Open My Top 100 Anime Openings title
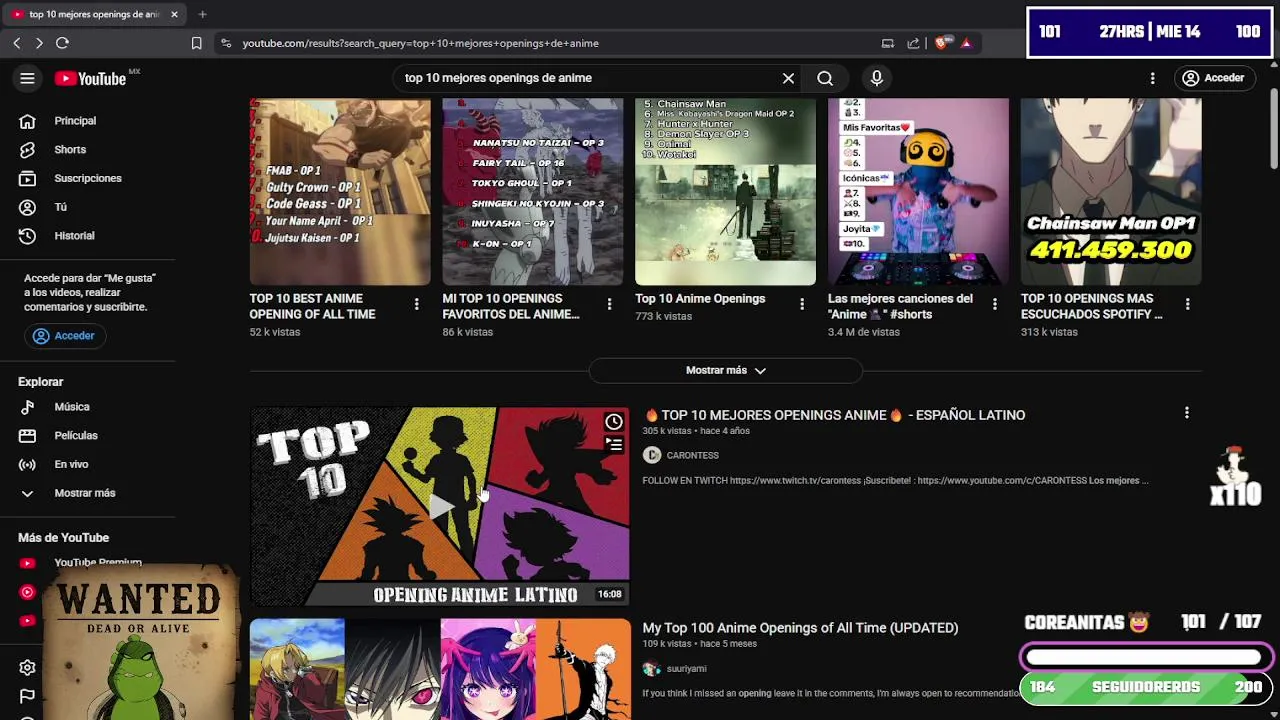This screenshot has width=1280, height=720. coord(800,628)
